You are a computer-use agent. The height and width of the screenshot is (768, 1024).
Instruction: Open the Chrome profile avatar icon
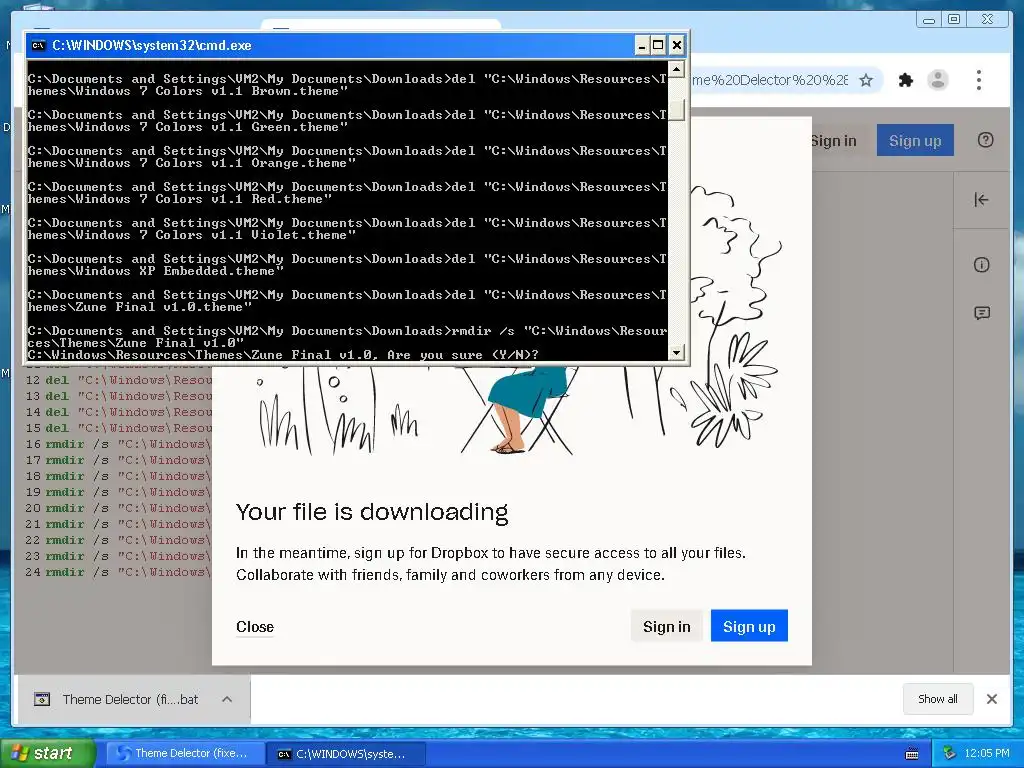pos(938,80)
